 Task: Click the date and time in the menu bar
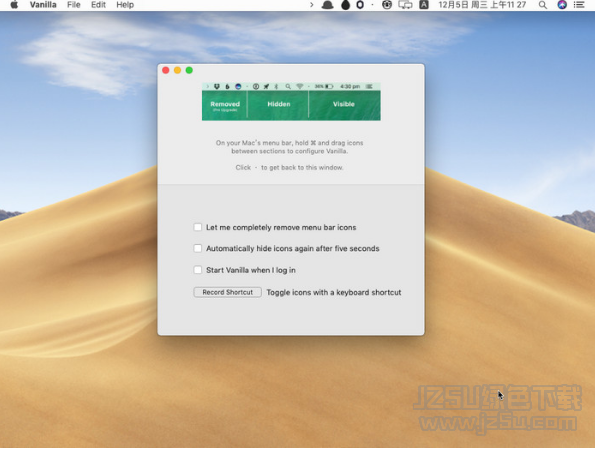[482, 5]
